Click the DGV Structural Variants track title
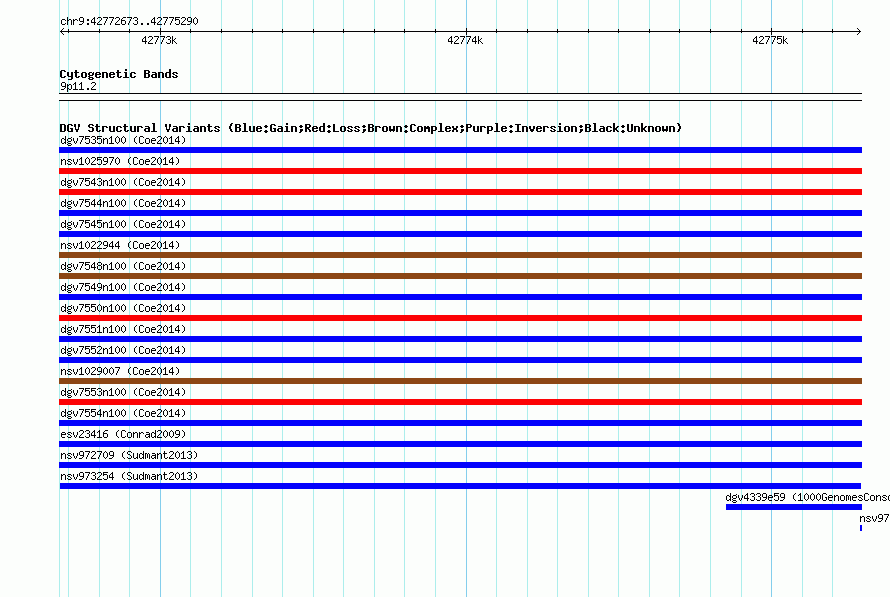 coord(371,128)
